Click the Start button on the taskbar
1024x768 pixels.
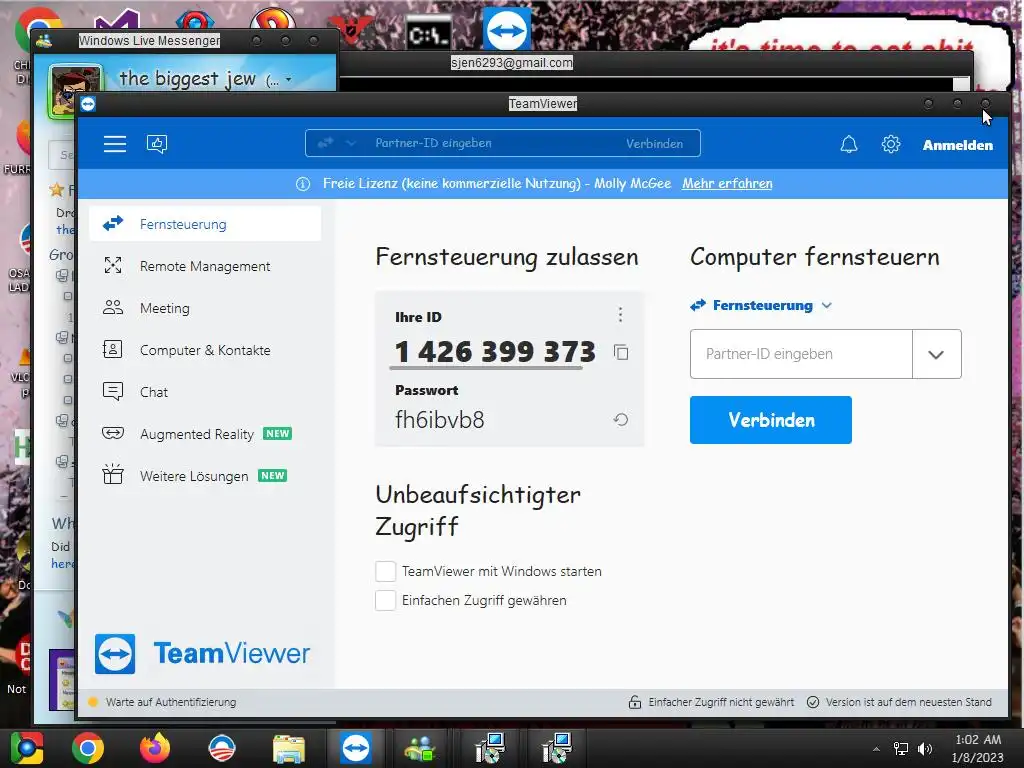point(26,748)
